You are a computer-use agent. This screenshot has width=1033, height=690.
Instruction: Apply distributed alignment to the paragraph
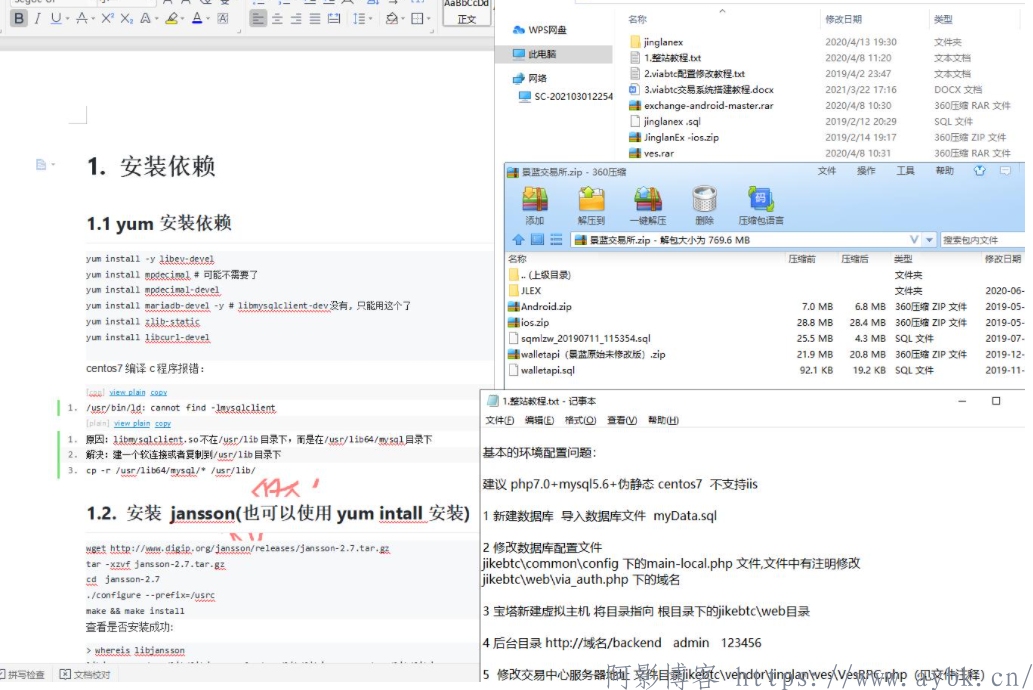tap(335, 18)
